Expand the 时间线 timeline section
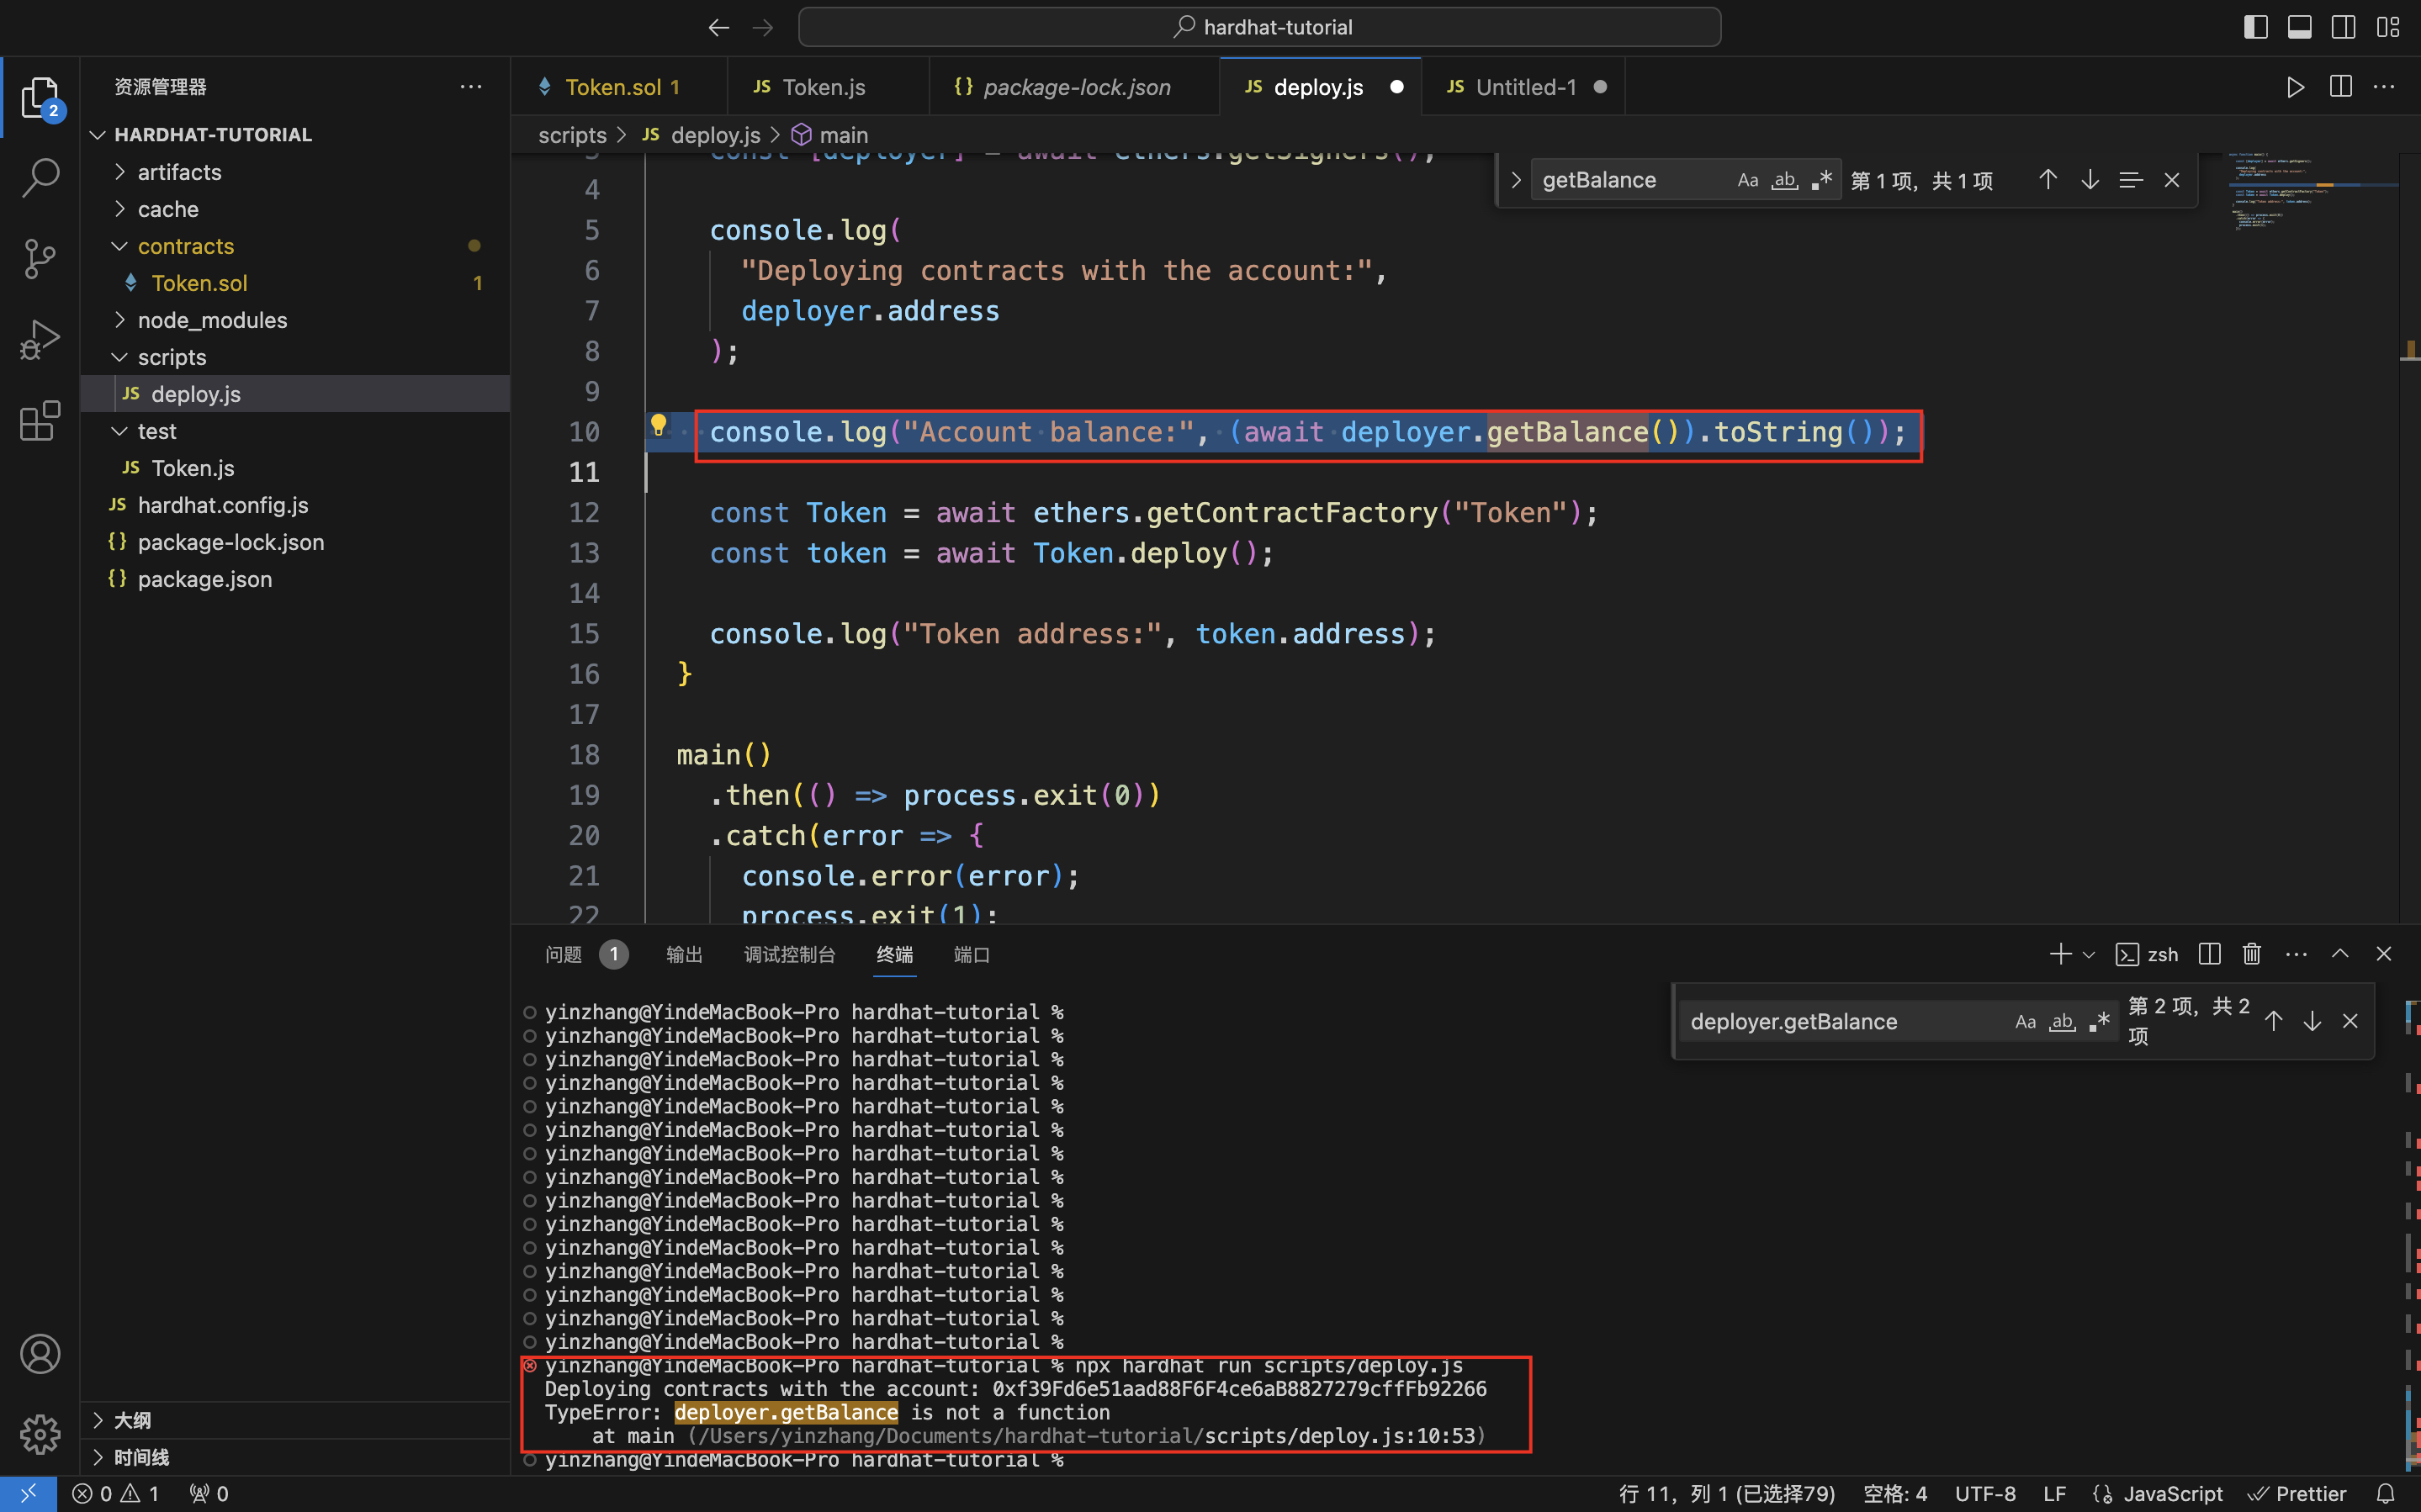Screen dimensions: 2421x1512 click(295, 1457)
